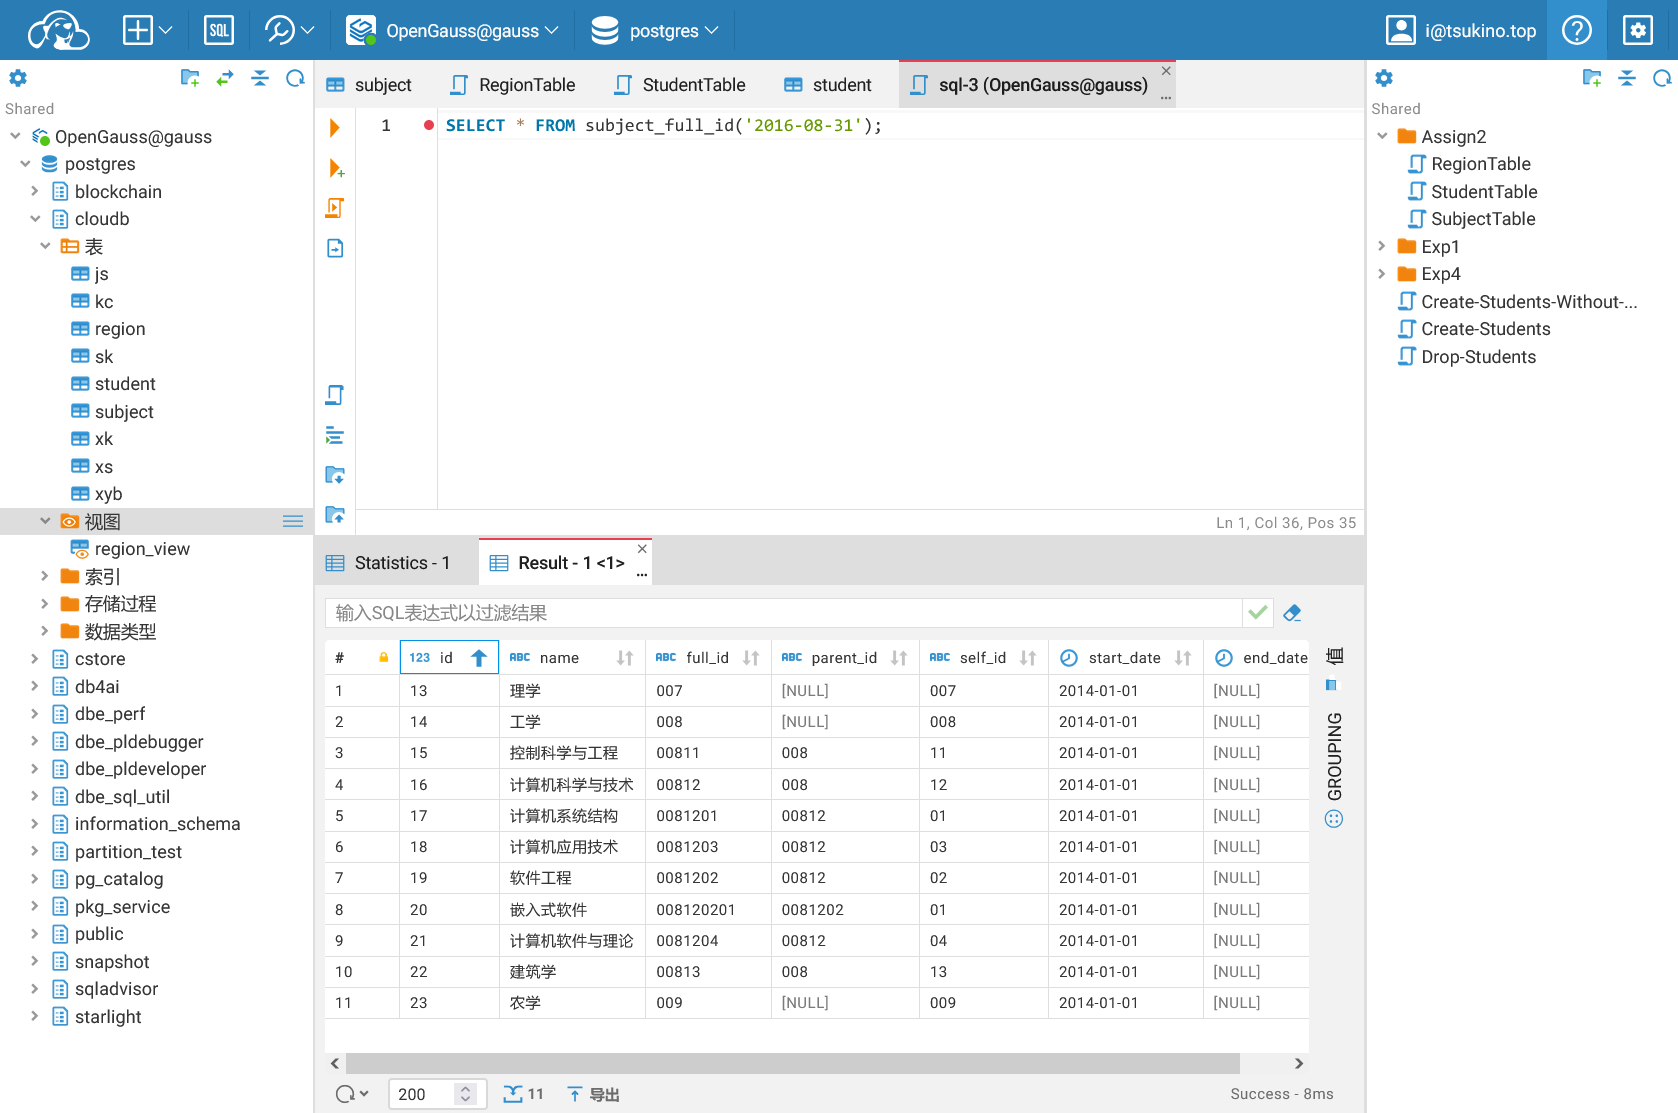This screenshot has width=1678, height=1113.
Task: Click the clear filter eraser icon
Action: [x=1292, y=613]
